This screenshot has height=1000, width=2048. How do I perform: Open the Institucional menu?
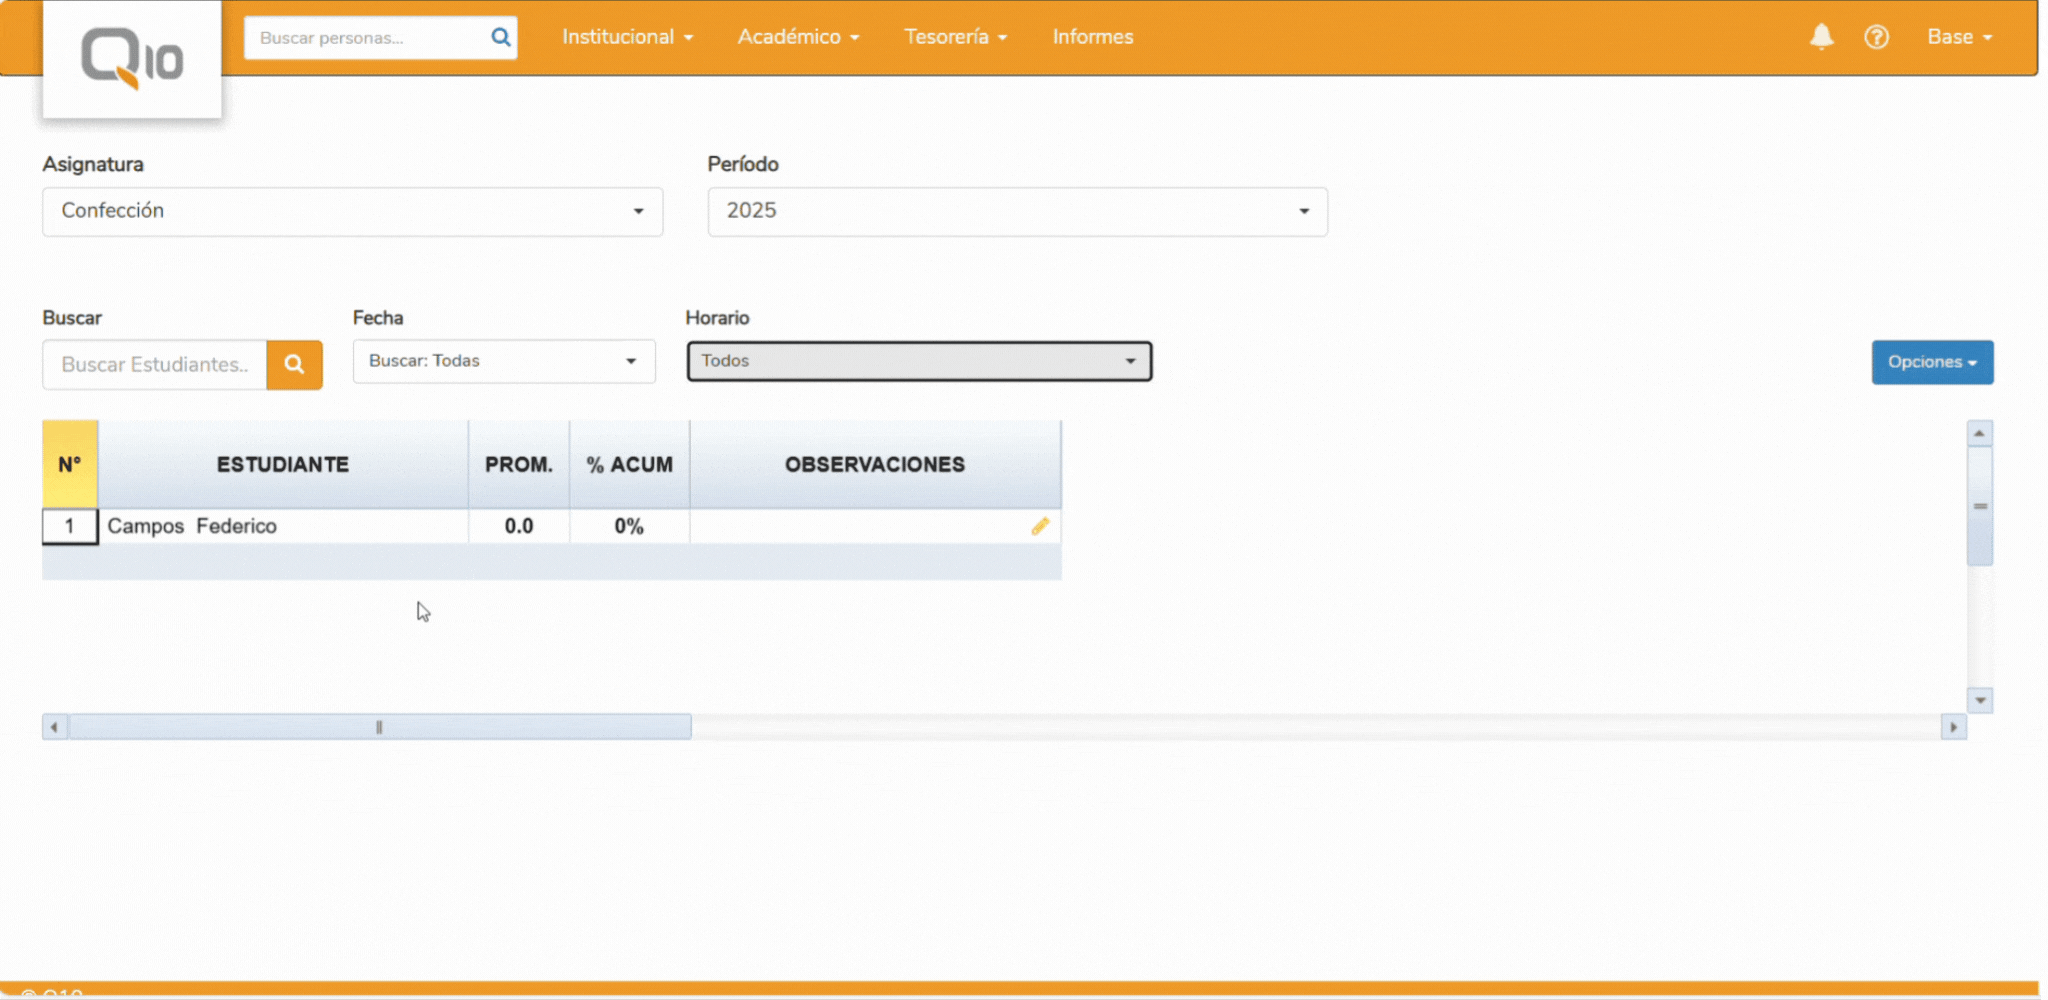(x=627, y=37)
